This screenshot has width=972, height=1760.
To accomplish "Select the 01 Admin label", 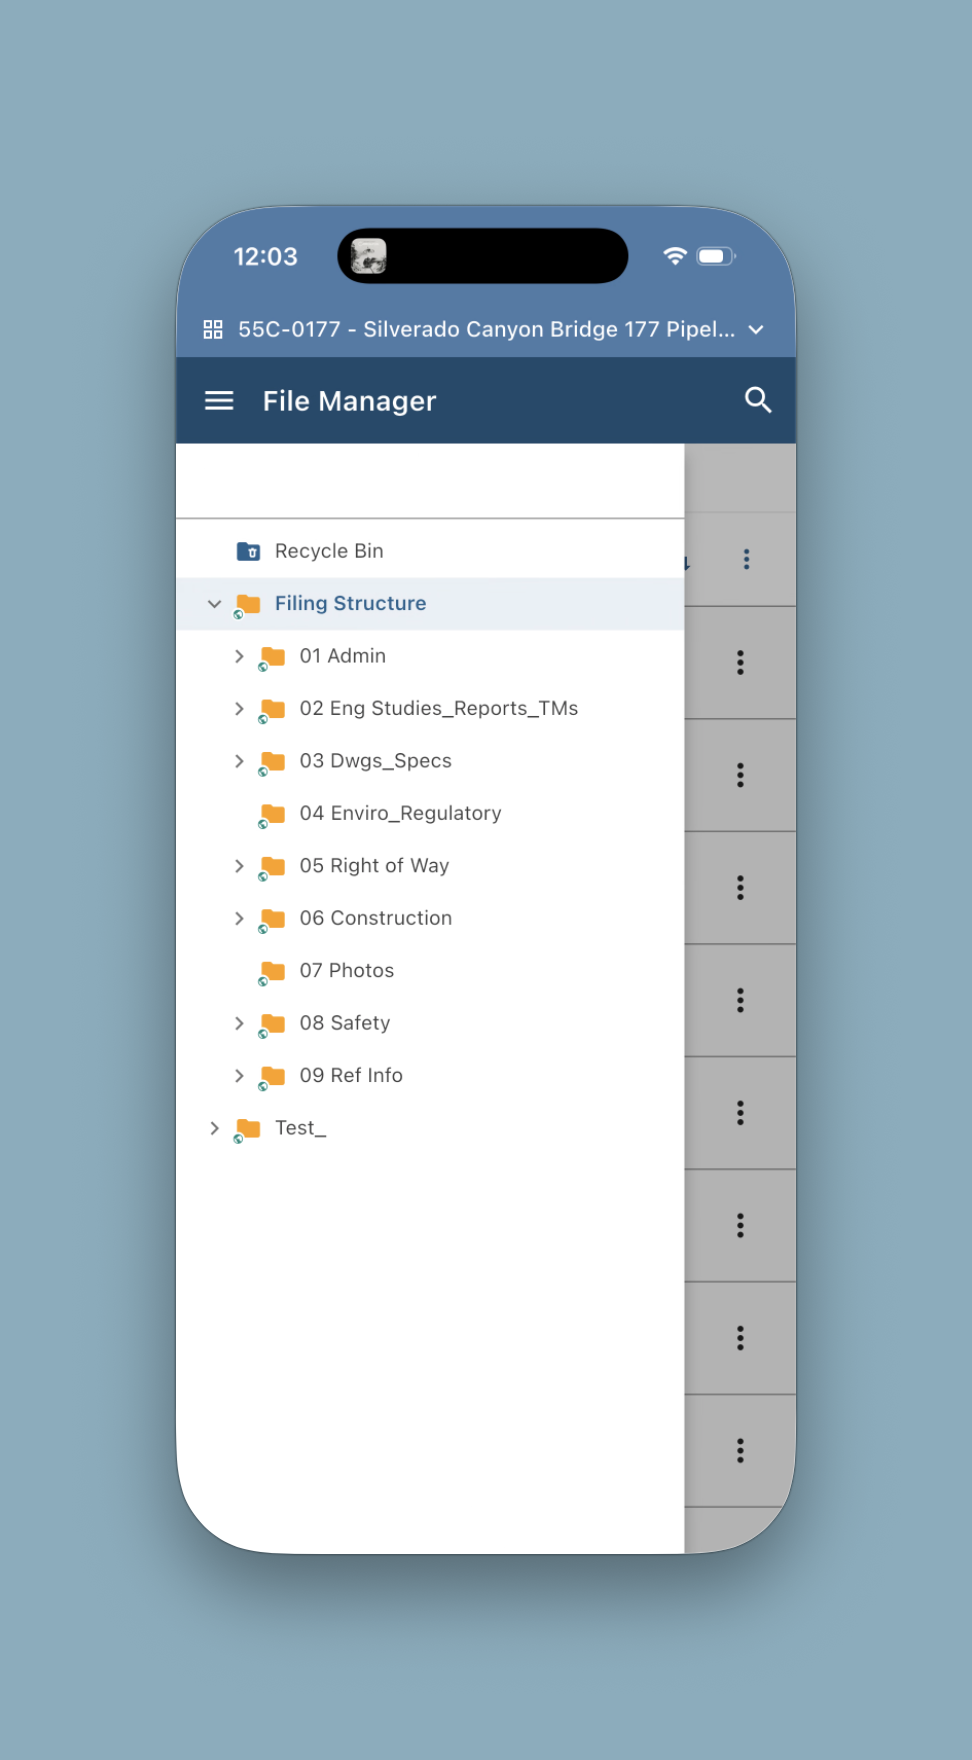I will coord(343,656).
